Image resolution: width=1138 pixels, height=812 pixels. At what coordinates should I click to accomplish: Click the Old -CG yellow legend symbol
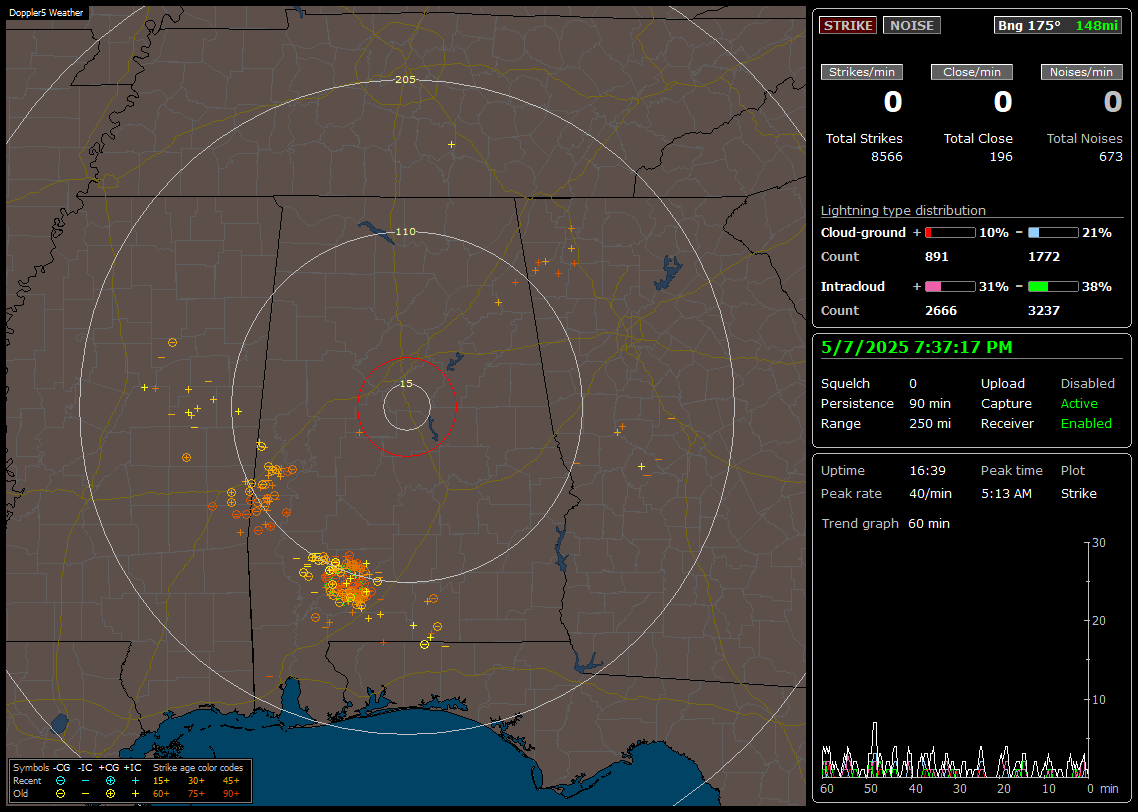point(60,794)
